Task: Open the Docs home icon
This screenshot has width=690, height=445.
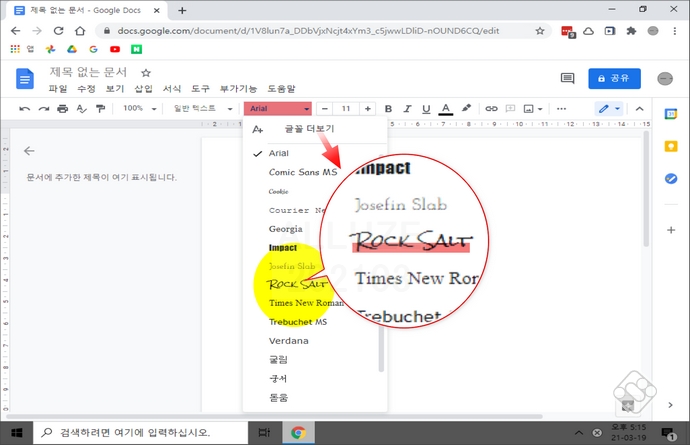Action: 25,79
